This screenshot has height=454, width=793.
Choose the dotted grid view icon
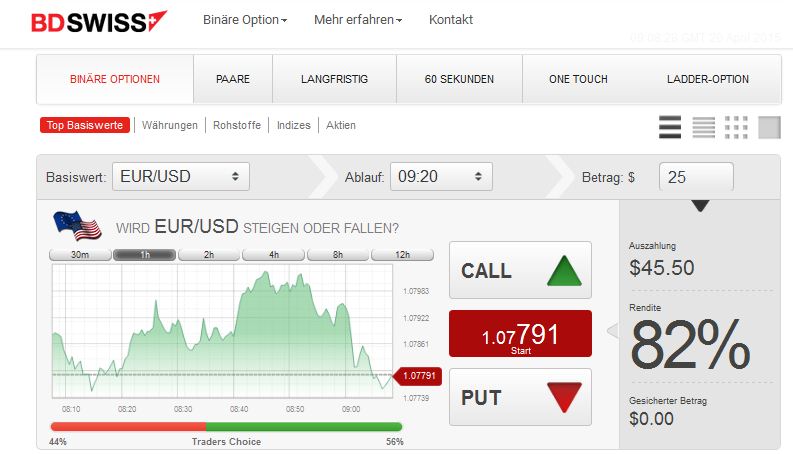[736, 127]
